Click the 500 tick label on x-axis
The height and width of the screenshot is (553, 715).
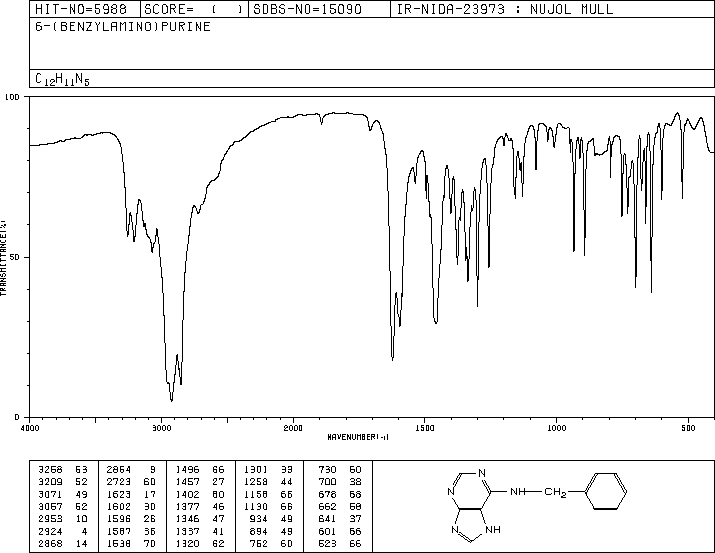(688, 428)
